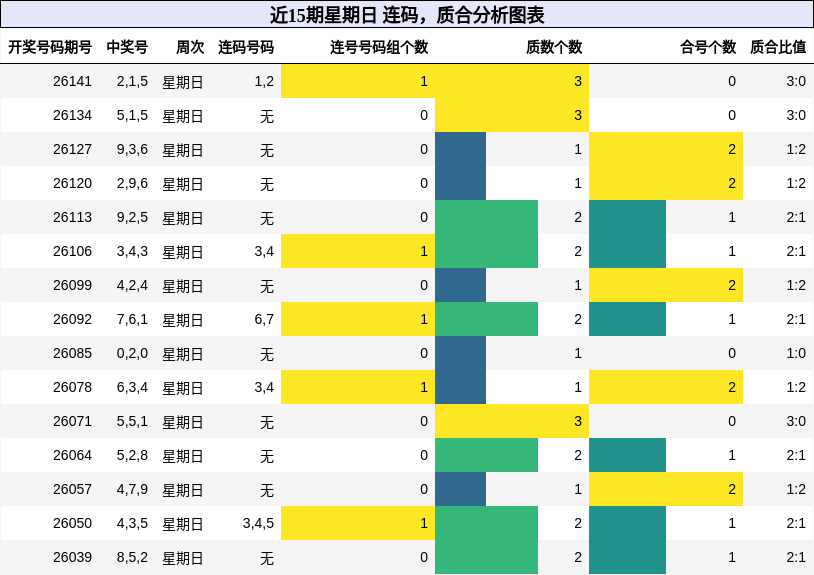This screenshot has height=575, width=814.
Task: Click winning number 9,2,5
Action: pos(132,217)
